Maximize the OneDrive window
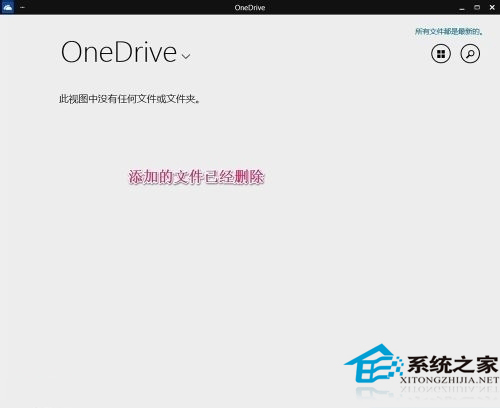 click(x=477, y=7)
